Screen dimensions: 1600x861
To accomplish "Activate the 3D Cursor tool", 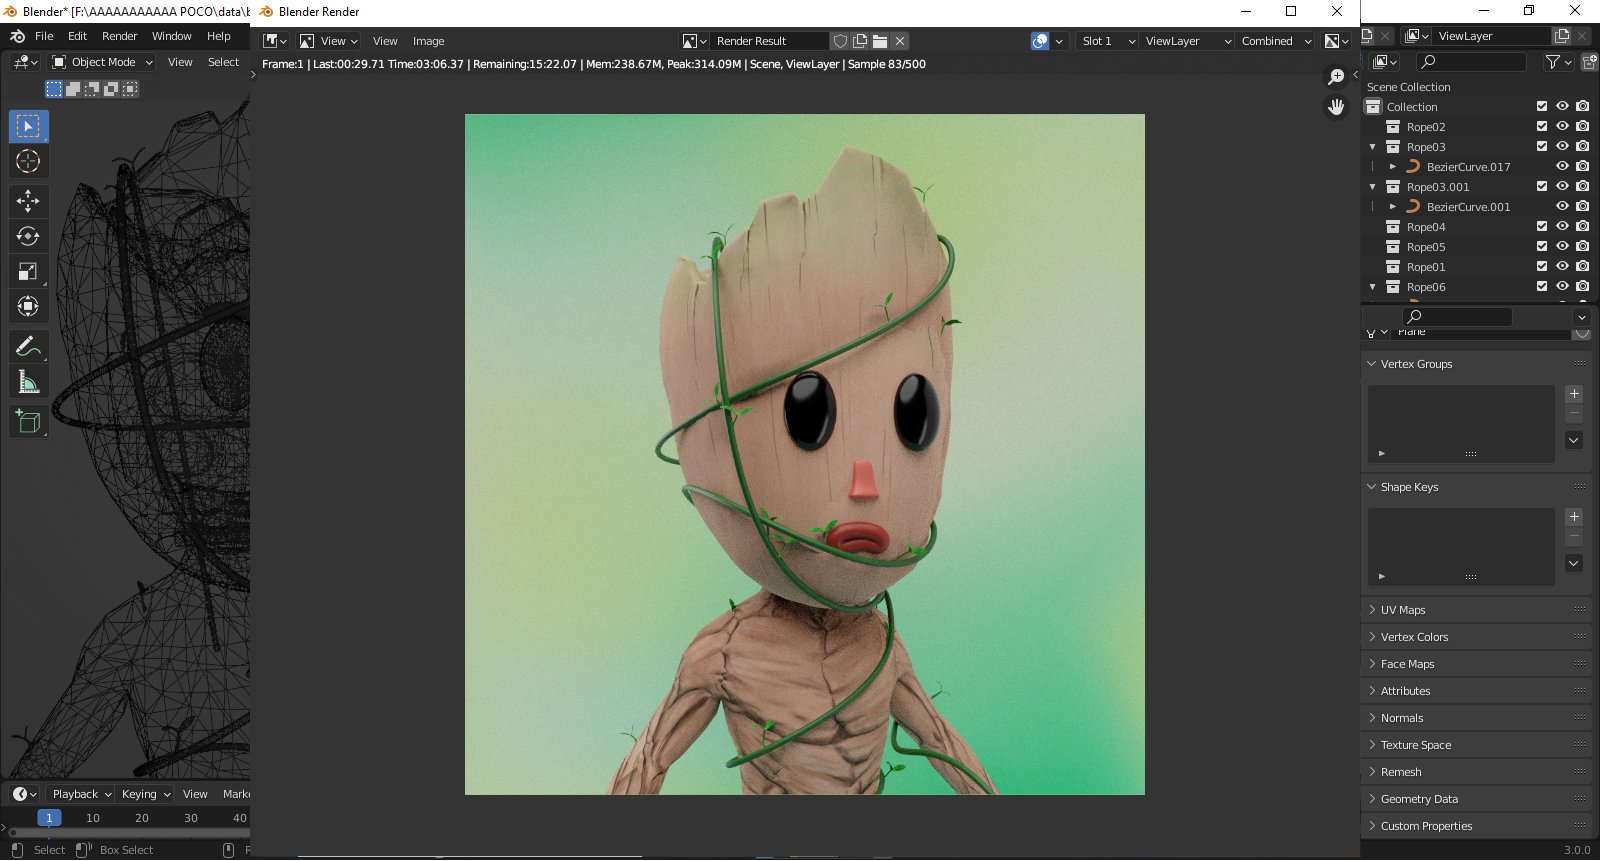I will pos(28,161).
